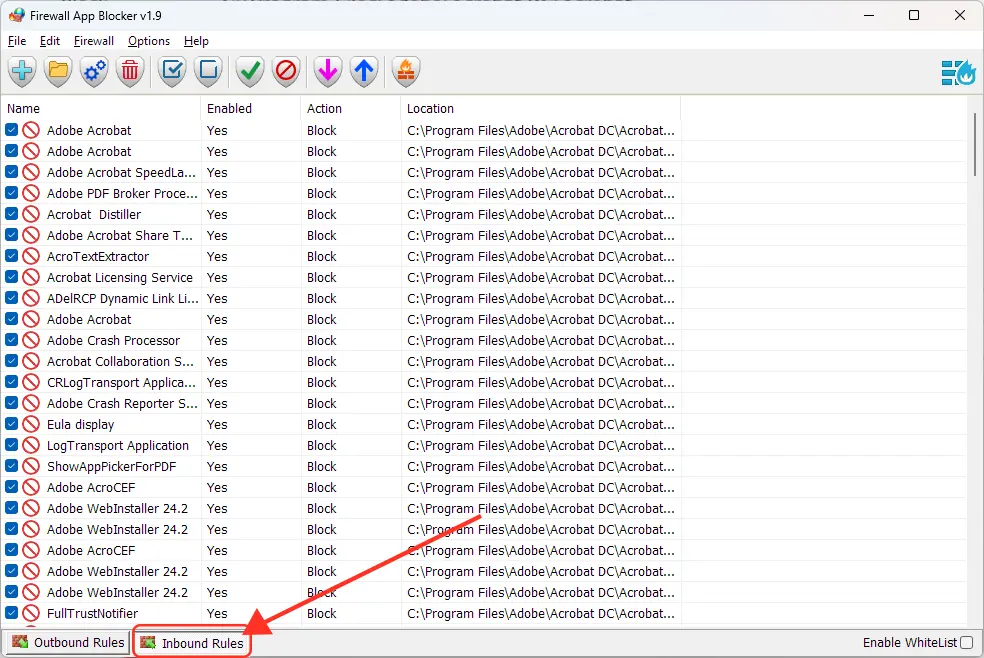Screen dimensions: 984x658
Task: Click block icon beside Adobe PDF Broker Proce...
Action: click(x=31, y=193)
